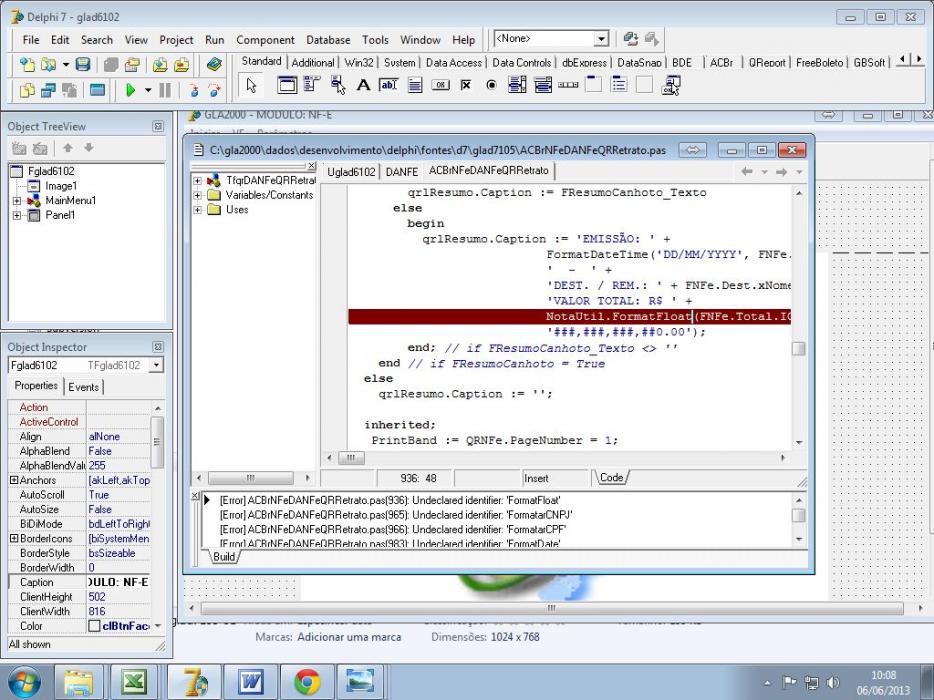Viewport: 934px width, 700px height.
Task: Open the Uglad6102 editor tab
Action: coord(351,172)
